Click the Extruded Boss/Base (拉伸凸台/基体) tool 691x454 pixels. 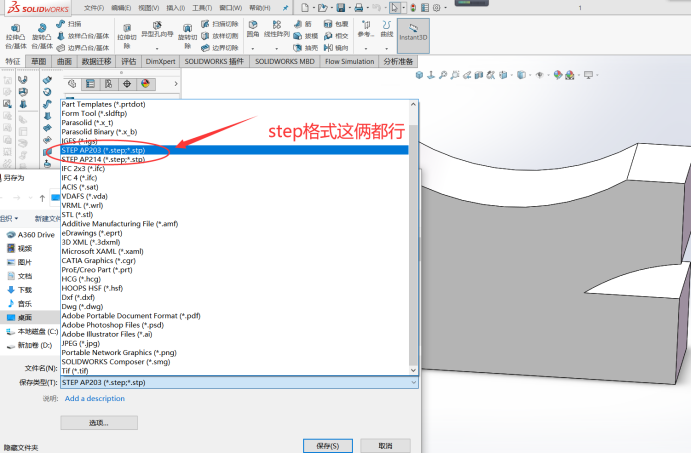[15, 36]
